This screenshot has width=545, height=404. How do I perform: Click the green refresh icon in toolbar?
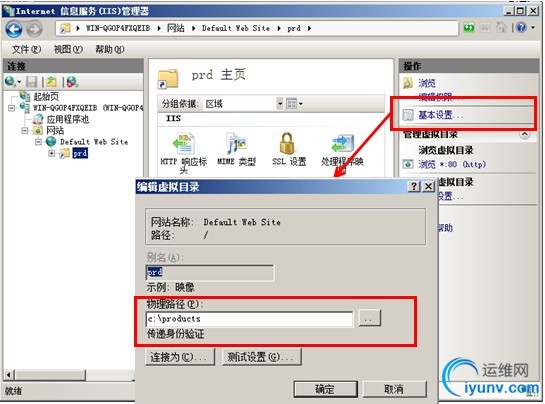pyautogui.click(x=469, y=28)
